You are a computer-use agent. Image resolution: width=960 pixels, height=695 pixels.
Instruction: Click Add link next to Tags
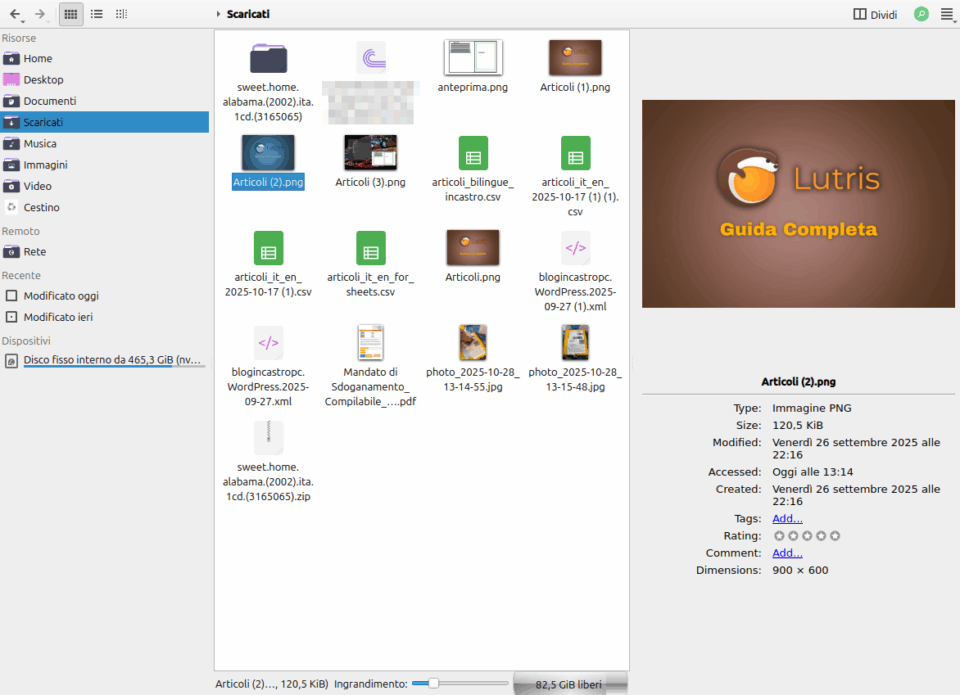[x=787, y=519]
